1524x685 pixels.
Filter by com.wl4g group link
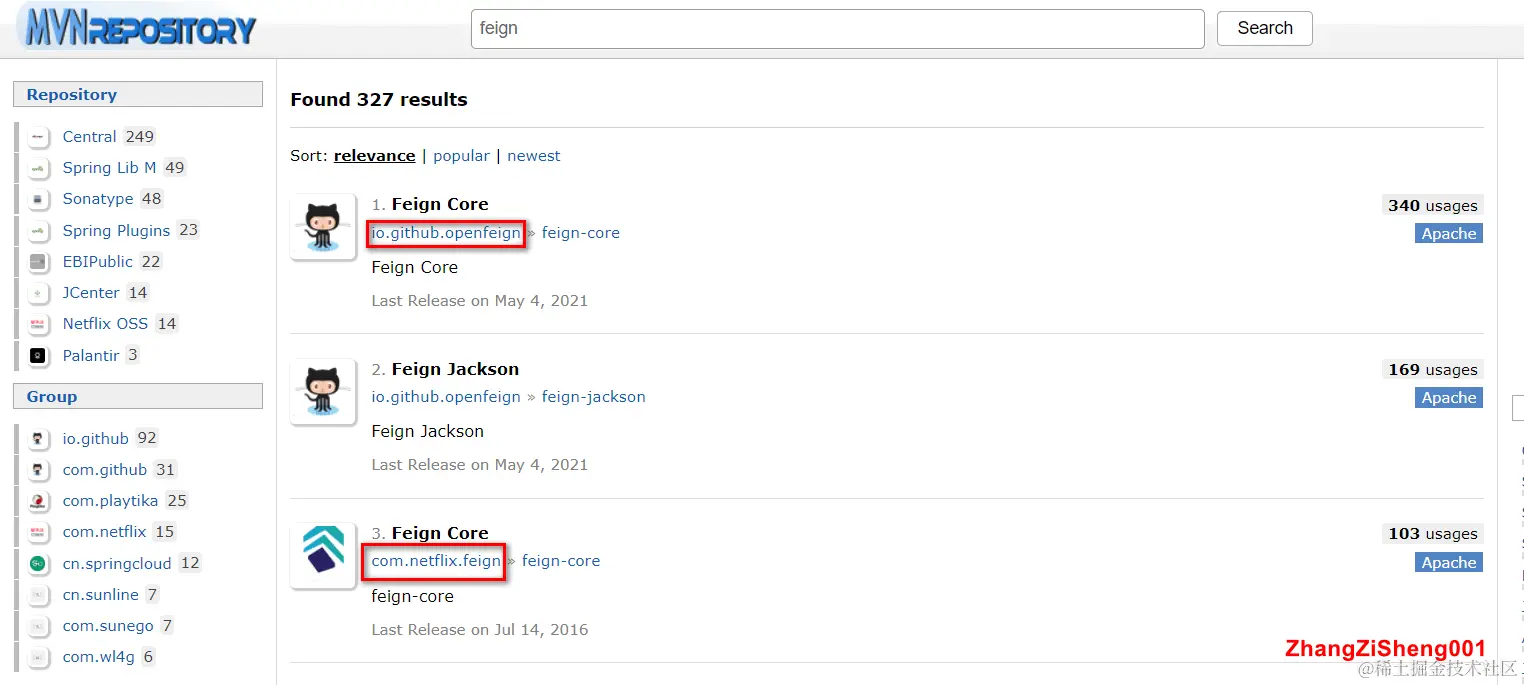pyautogui.click(x=98, y=657)
